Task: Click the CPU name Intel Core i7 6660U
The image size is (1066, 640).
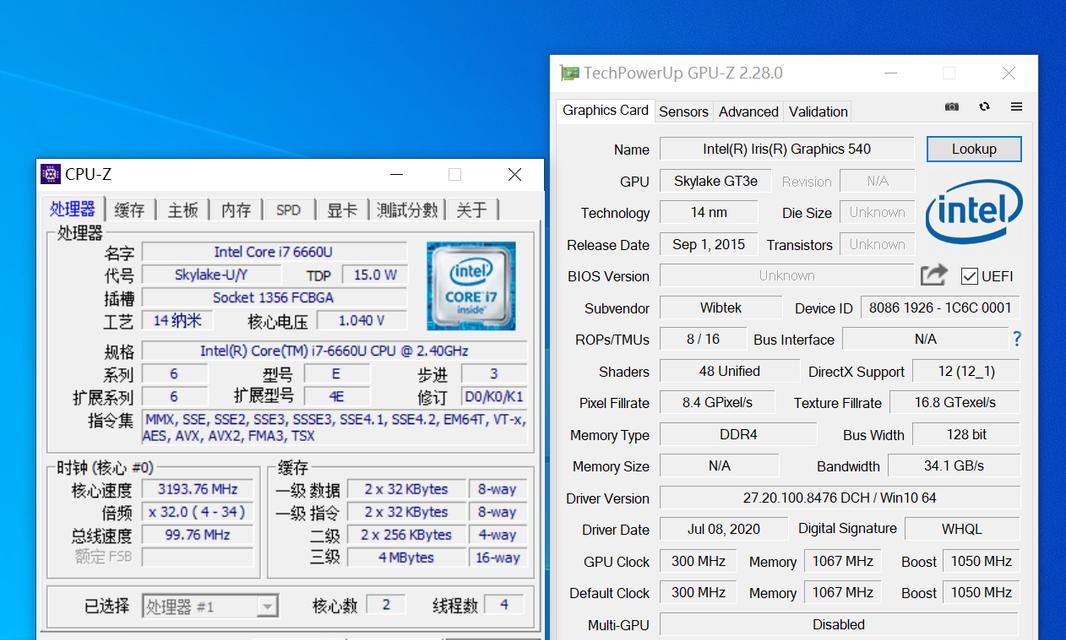Action: (x=273, y=252)
